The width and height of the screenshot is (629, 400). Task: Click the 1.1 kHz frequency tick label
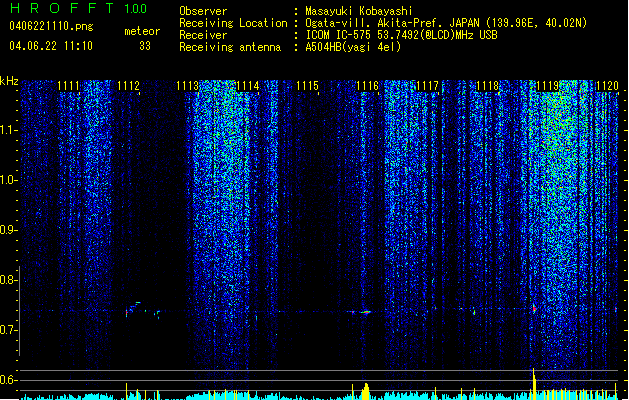point(8,130)
